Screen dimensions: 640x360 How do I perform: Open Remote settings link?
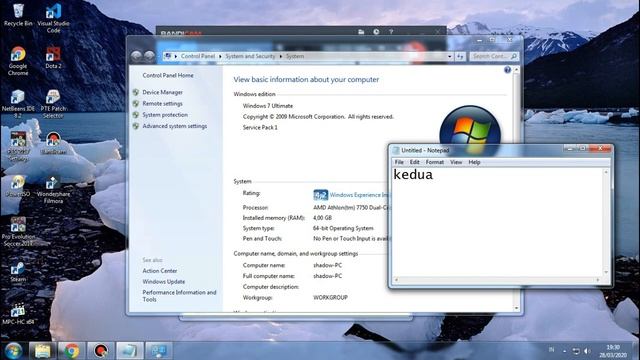click(x=162, y=104)
